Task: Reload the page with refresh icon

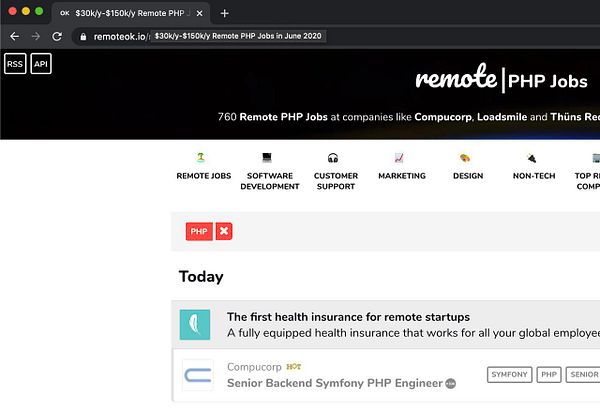Action: tap(57, 36)
